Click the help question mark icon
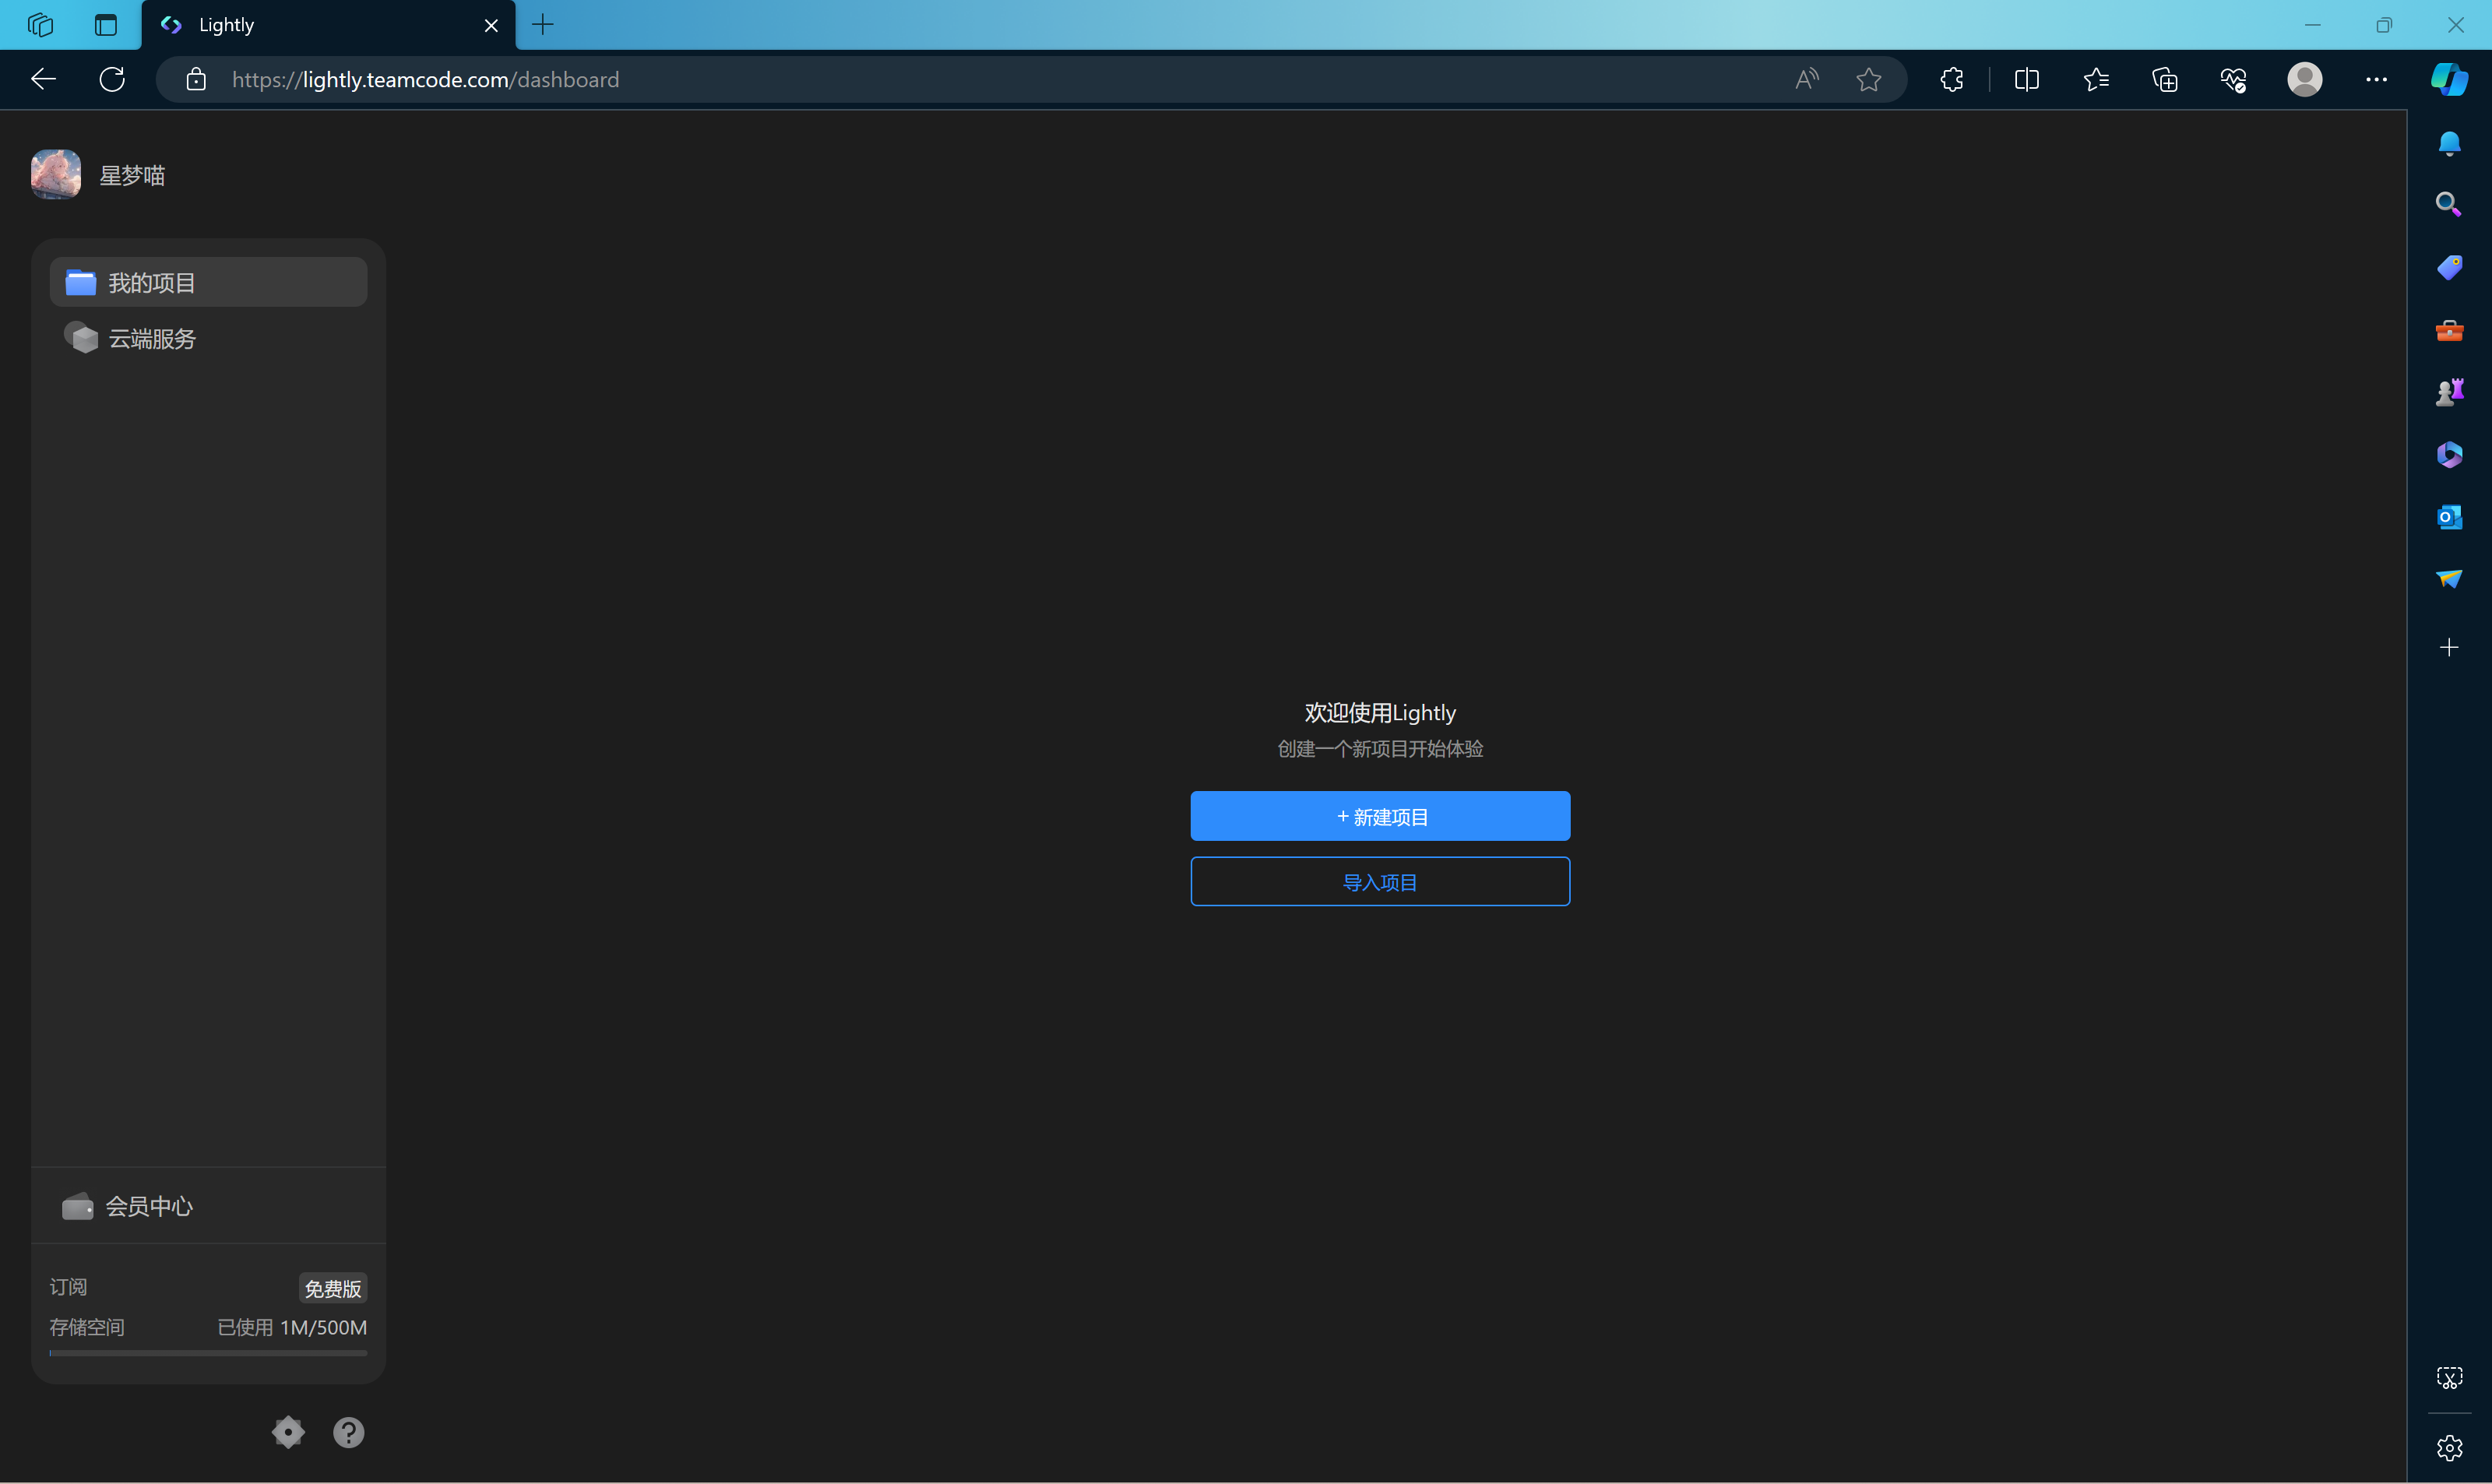Image resolution: width=2492 pixels, height=1484 pixels. tap(348, 1432)
